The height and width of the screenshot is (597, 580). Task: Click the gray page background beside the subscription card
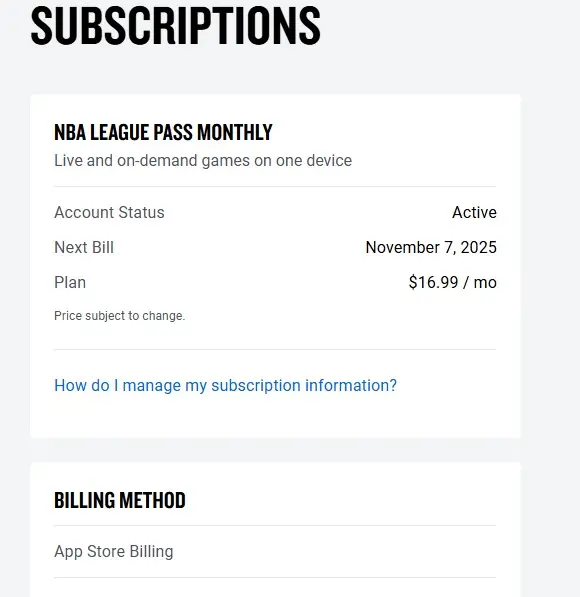[x=550, y=267]
